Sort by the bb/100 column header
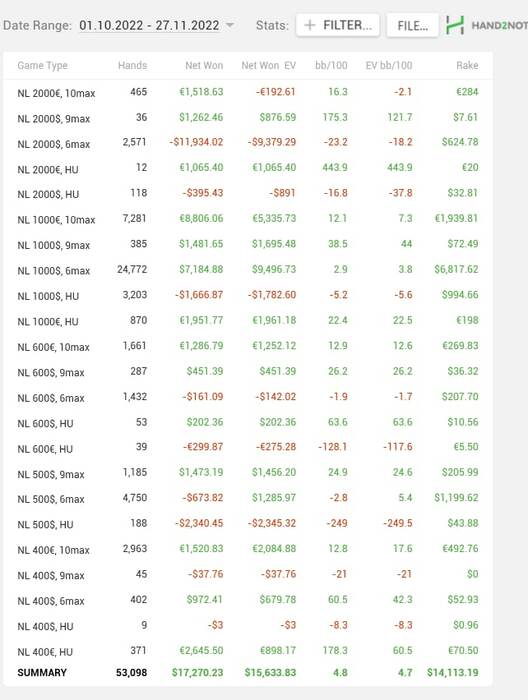The image size is (528, 700). 331,66
